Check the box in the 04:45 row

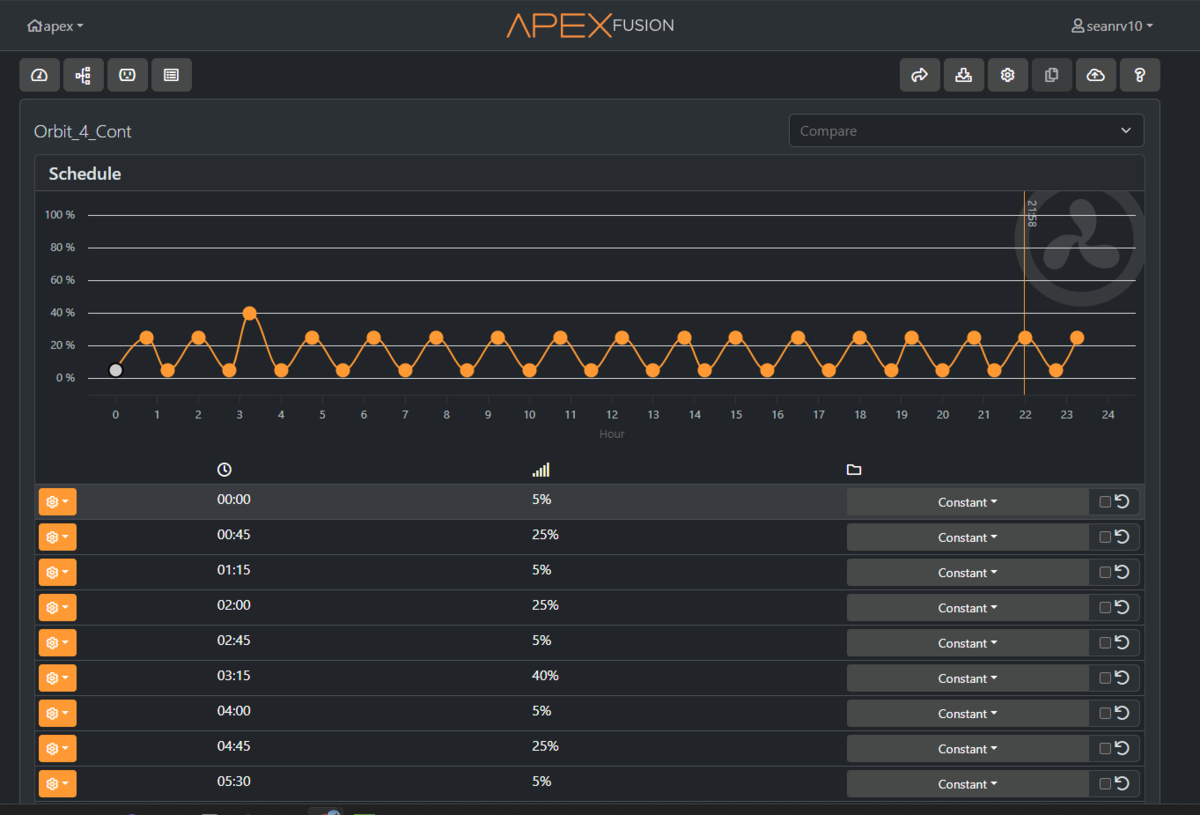[1105, 749]
